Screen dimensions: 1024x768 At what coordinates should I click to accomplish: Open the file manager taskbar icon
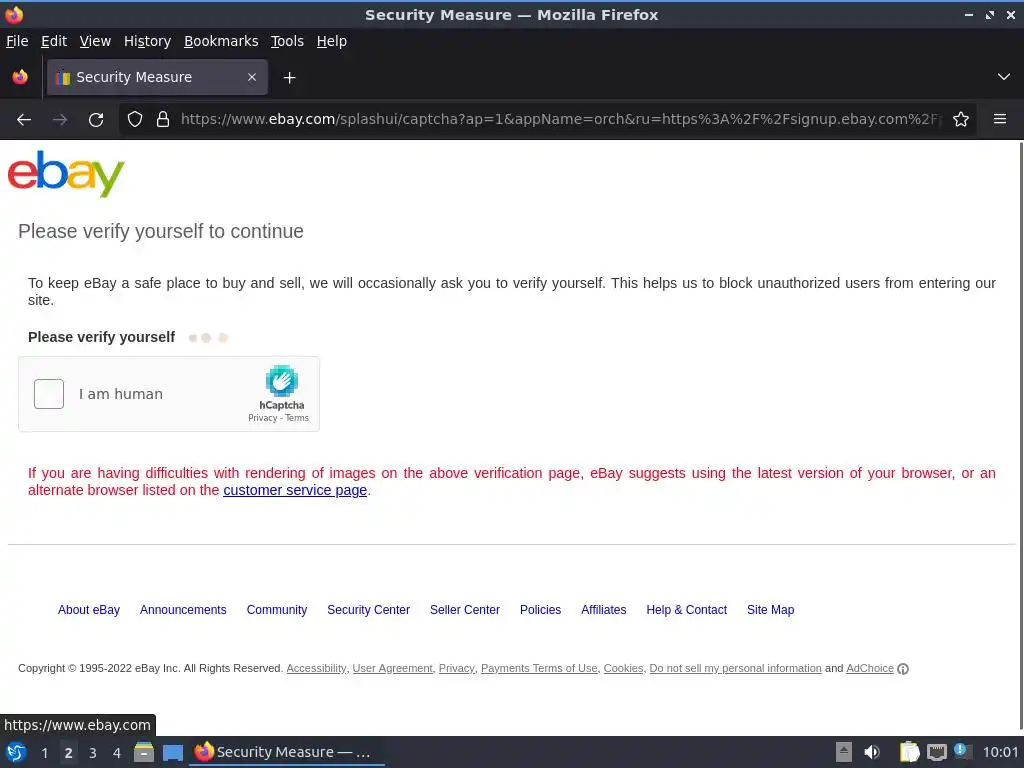coord(144,752)
